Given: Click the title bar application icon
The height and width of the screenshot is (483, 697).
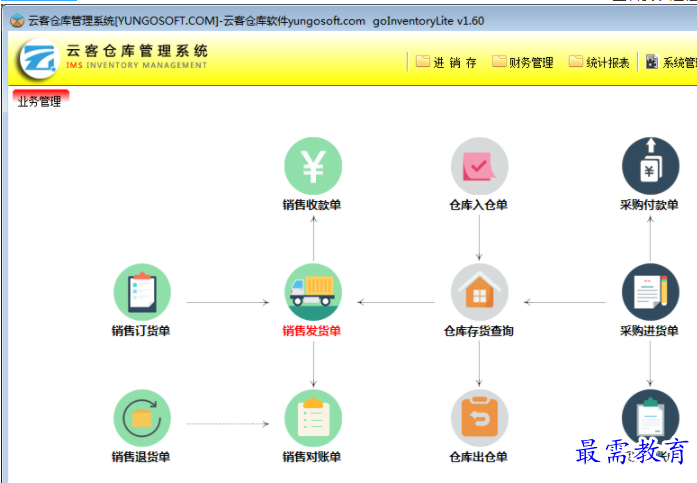Looking at the screenshot, I should pyautogui.click(x=17, y=20).
